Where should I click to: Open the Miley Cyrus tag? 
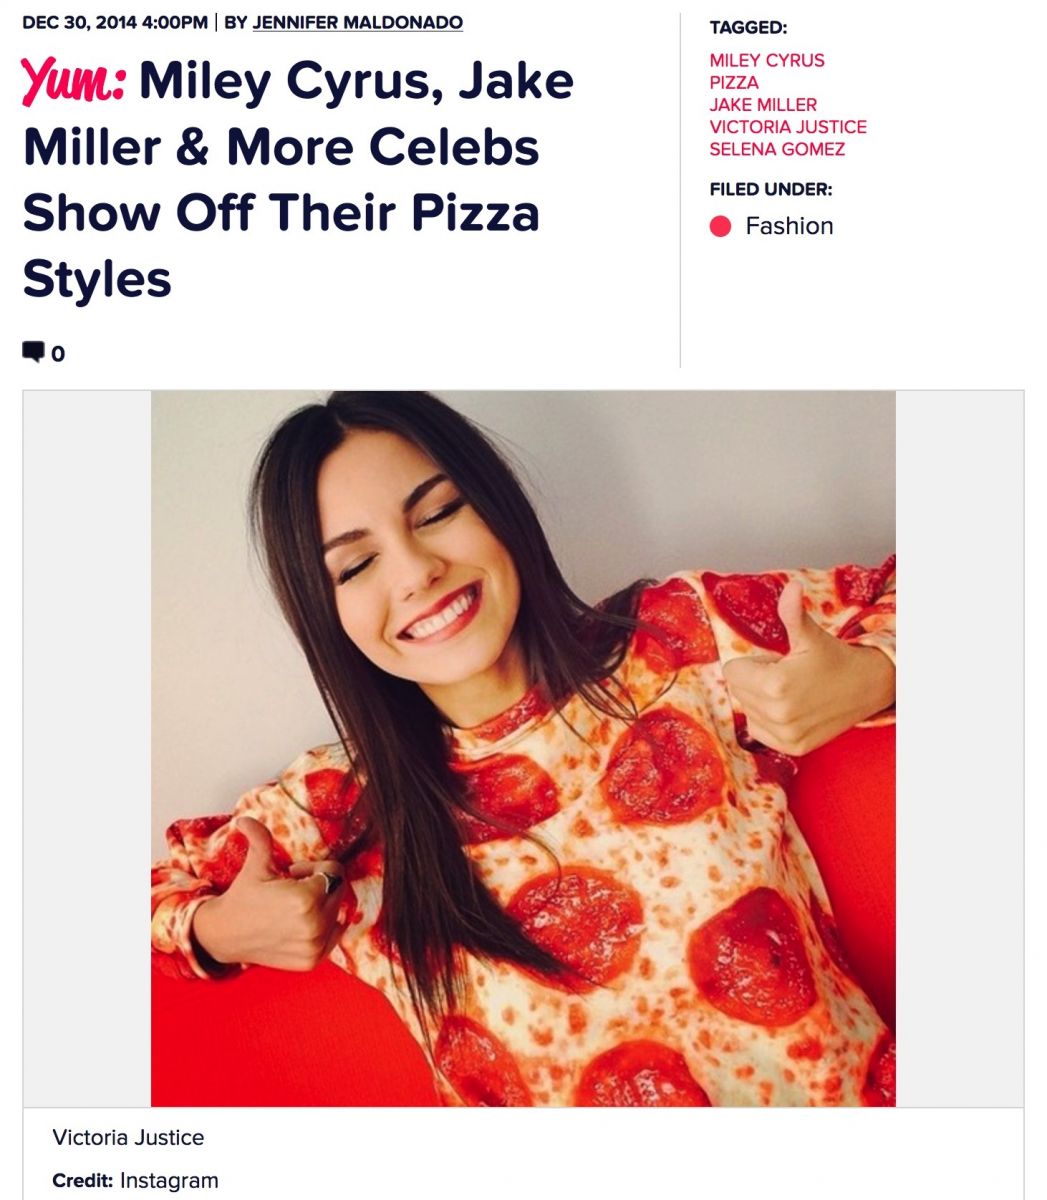click(x=766, y=60)
